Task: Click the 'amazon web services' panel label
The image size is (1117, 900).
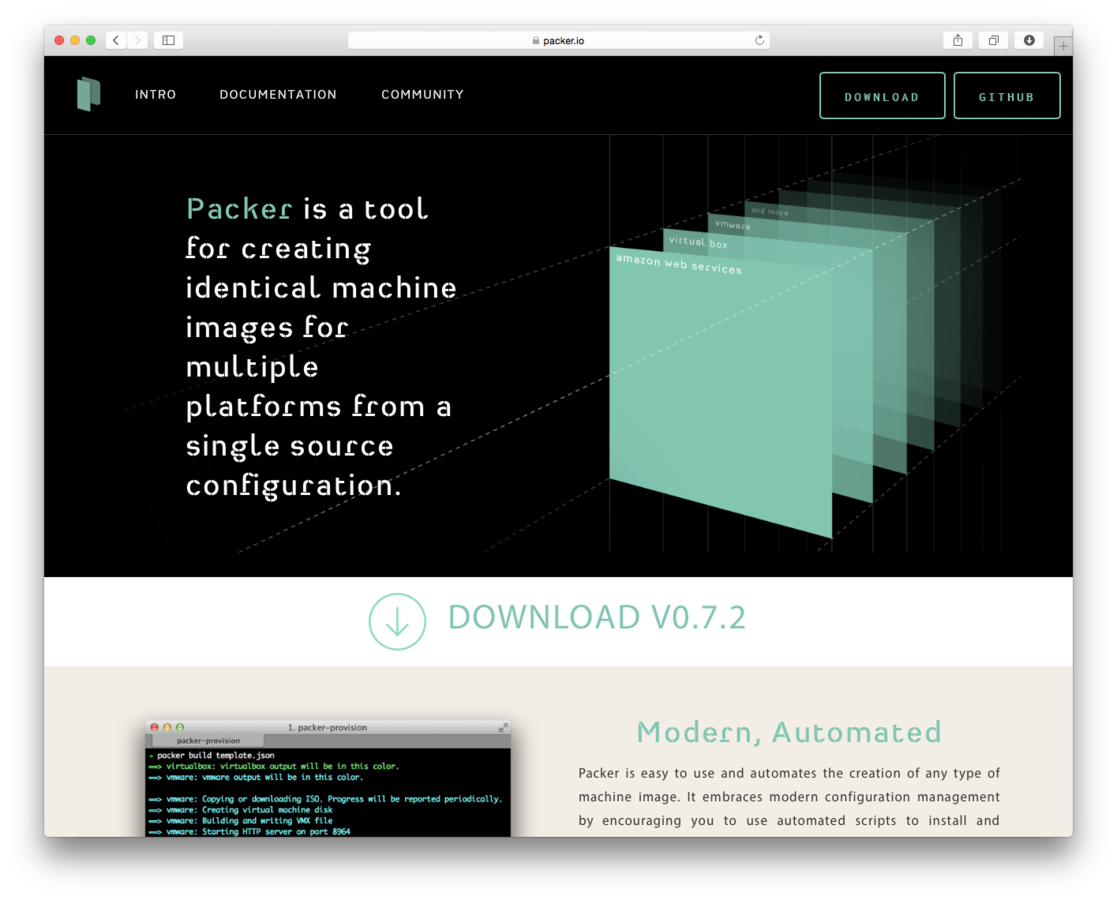Action: pyautogui.click(x=678, y=264)
